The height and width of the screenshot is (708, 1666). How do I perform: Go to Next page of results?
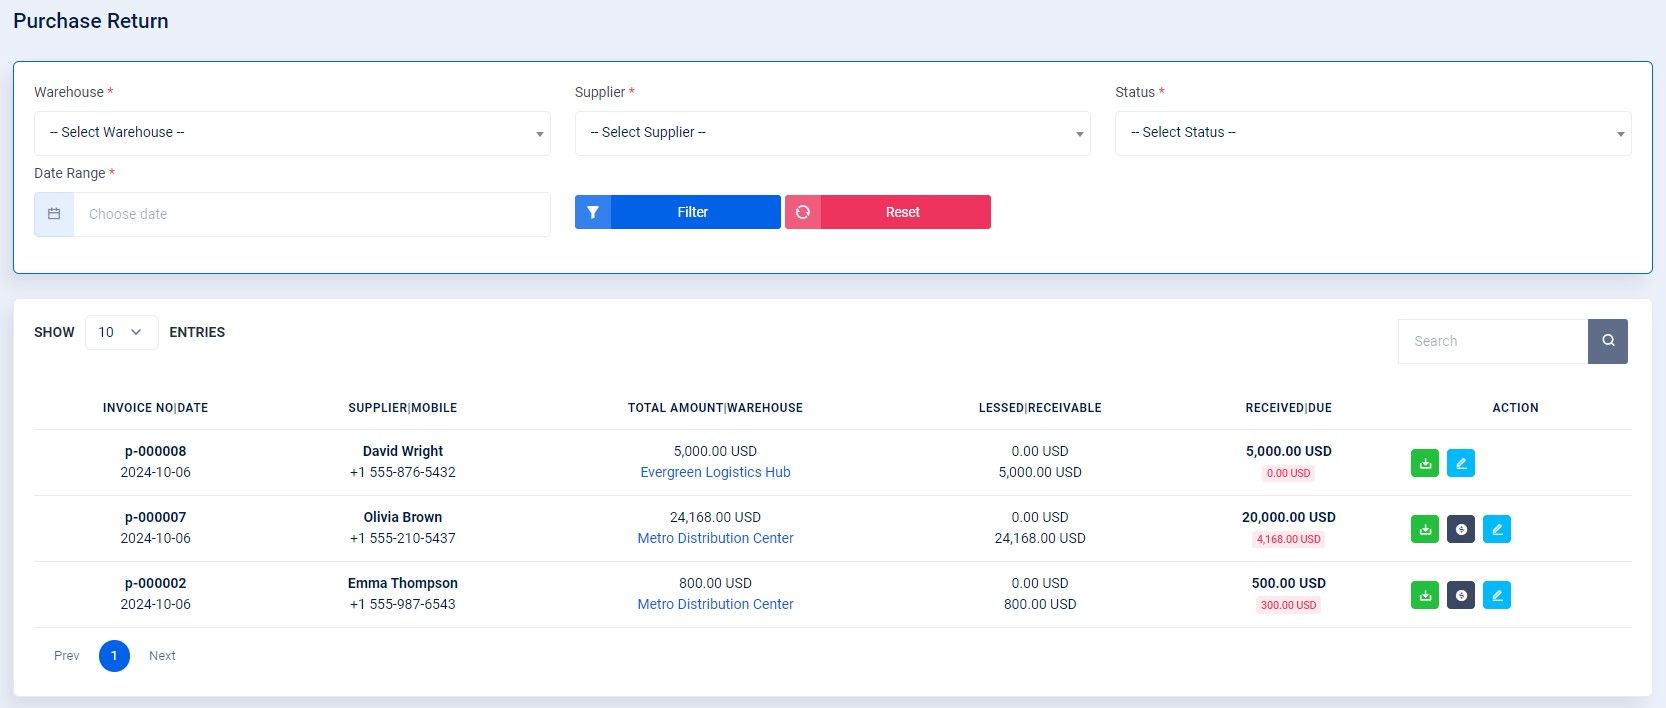(162, 656)
